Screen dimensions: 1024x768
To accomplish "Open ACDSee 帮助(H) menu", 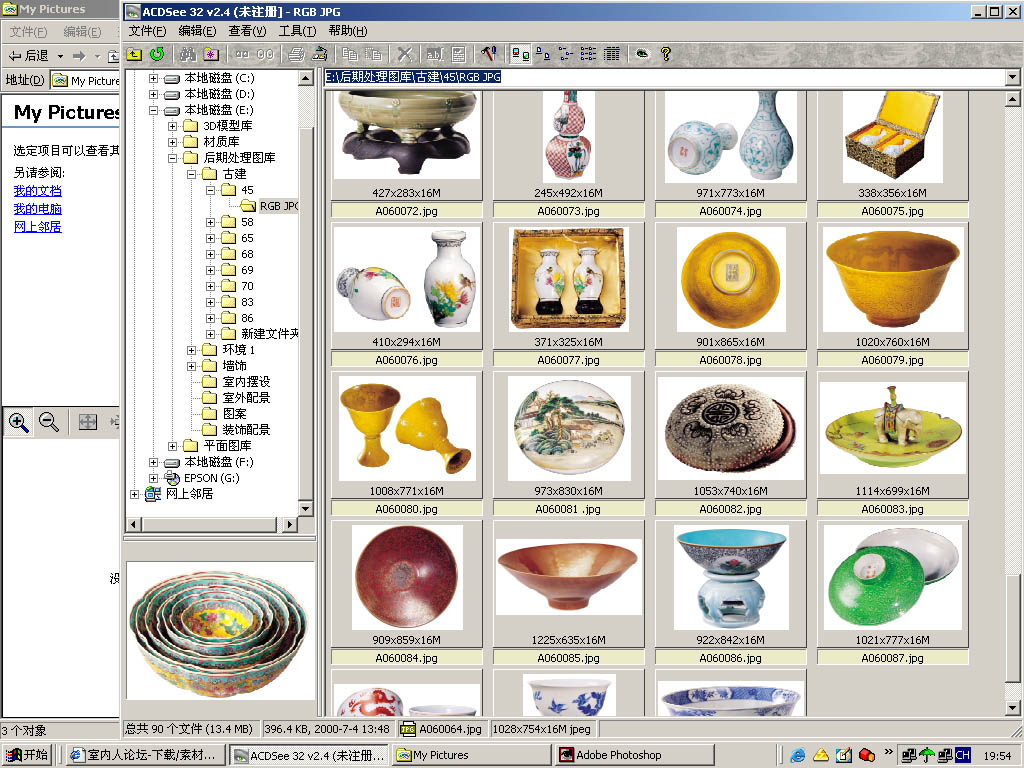I will (x=348, y=31).
